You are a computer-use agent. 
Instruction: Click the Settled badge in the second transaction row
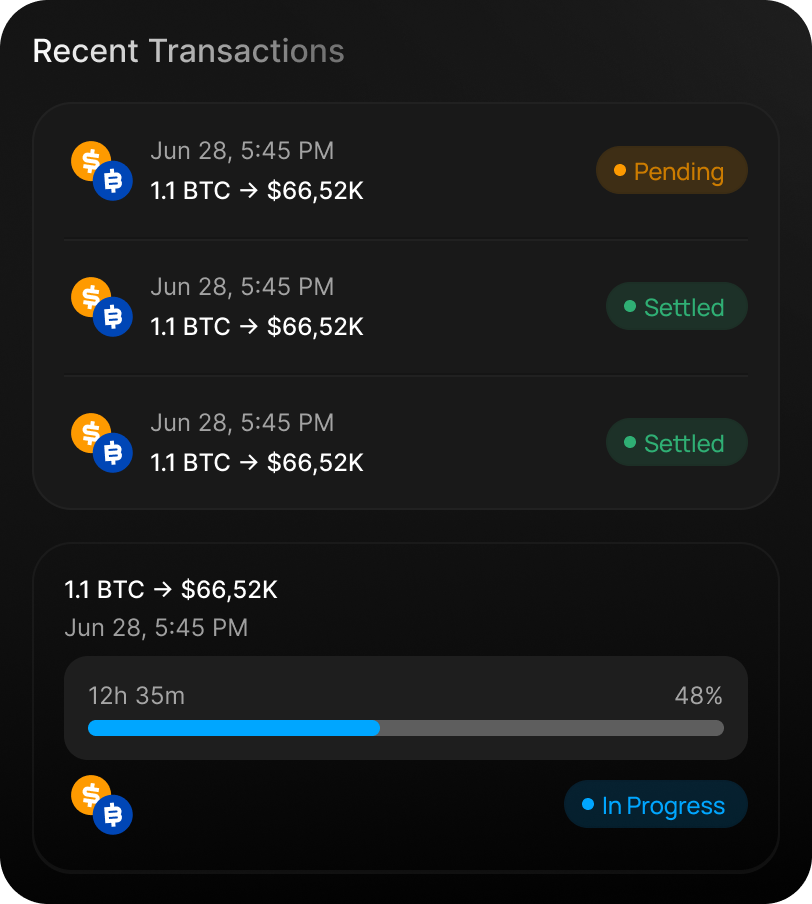(x=677, y=307)
